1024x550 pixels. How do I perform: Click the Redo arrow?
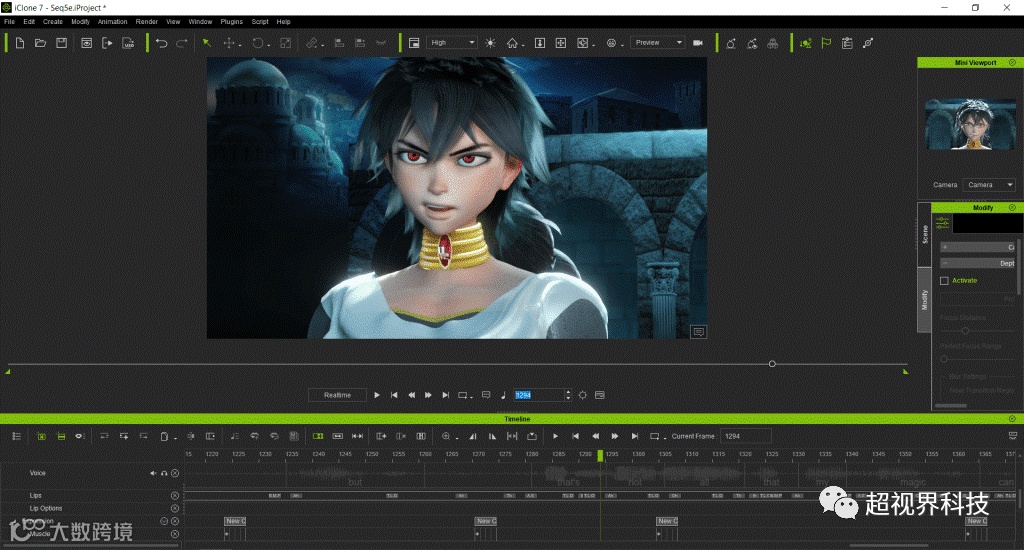coord(182,43)
